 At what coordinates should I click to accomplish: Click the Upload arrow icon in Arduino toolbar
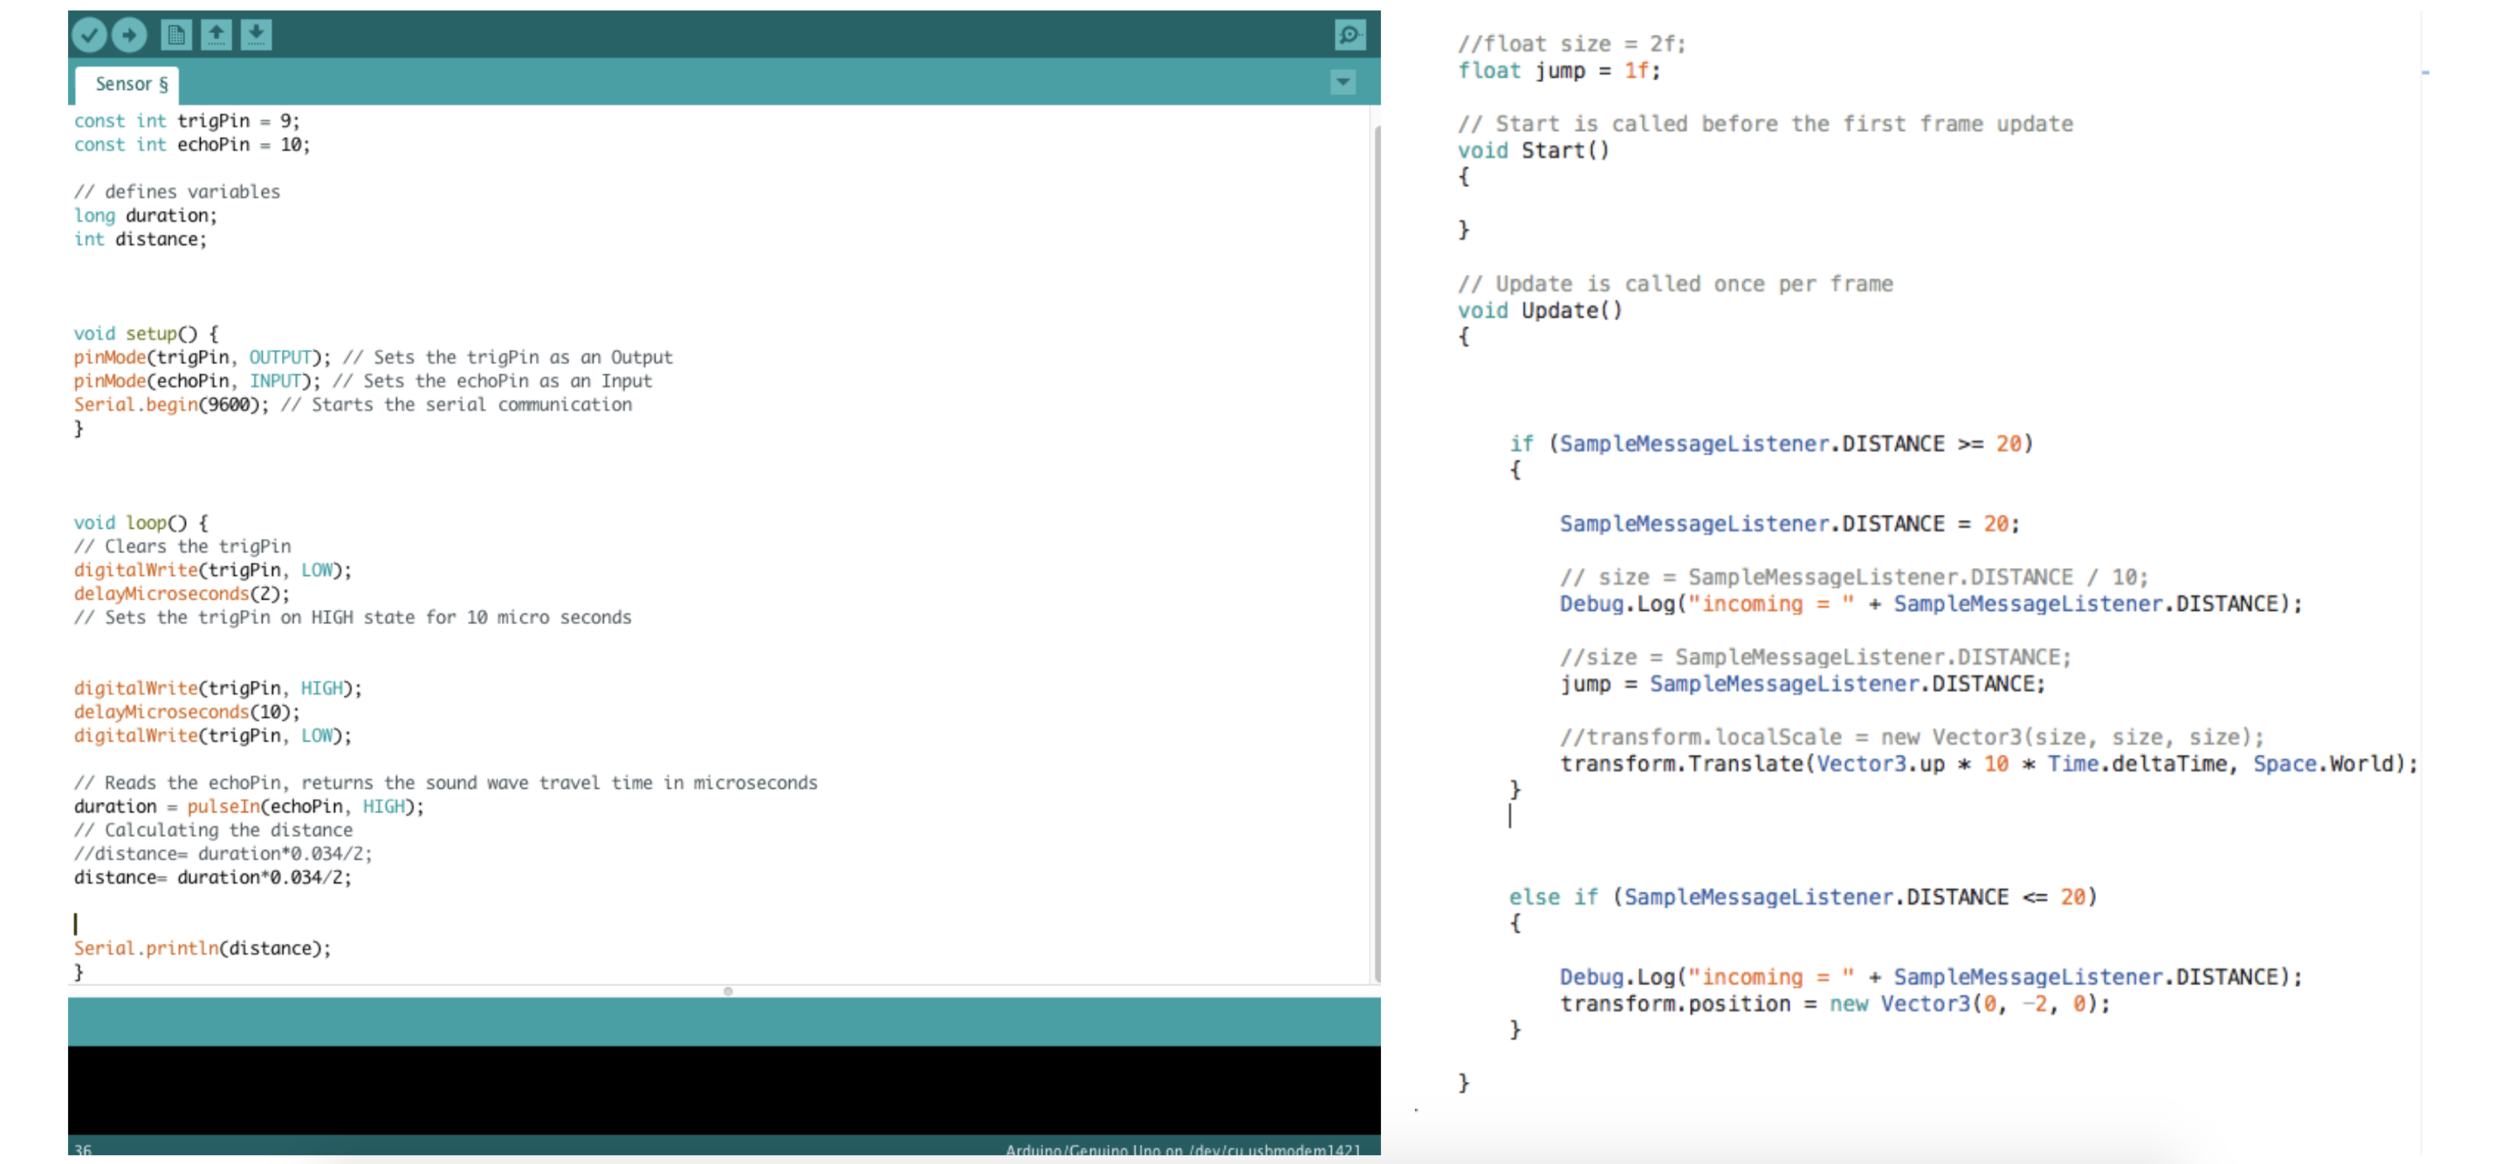point(129,35)
